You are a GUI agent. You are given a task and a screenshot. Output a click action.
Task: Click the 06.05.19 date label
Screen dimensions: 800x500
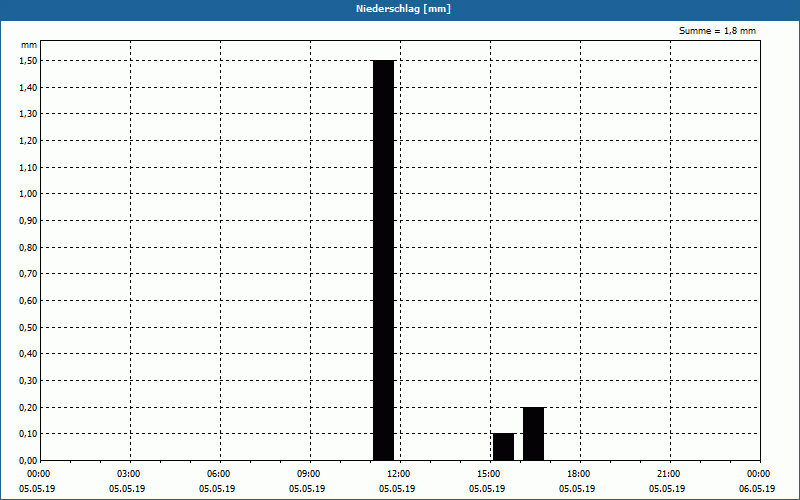click(757, 489)
